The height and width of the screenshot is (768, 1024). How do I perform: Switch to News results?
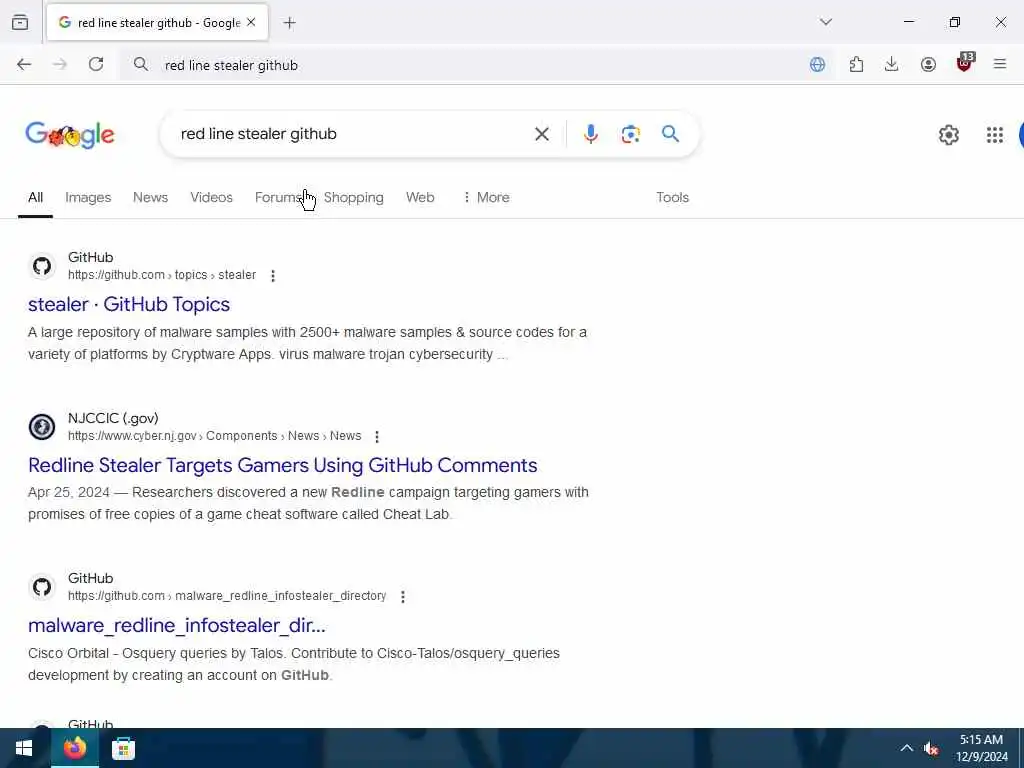click(150, 197)
